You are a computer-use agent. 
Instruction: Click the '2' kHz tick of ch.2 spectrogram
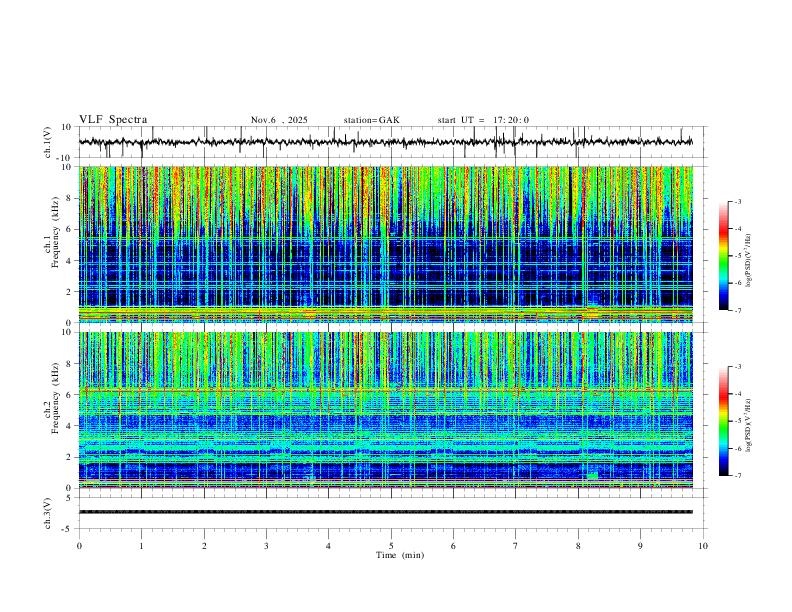(x=69, y=457)
